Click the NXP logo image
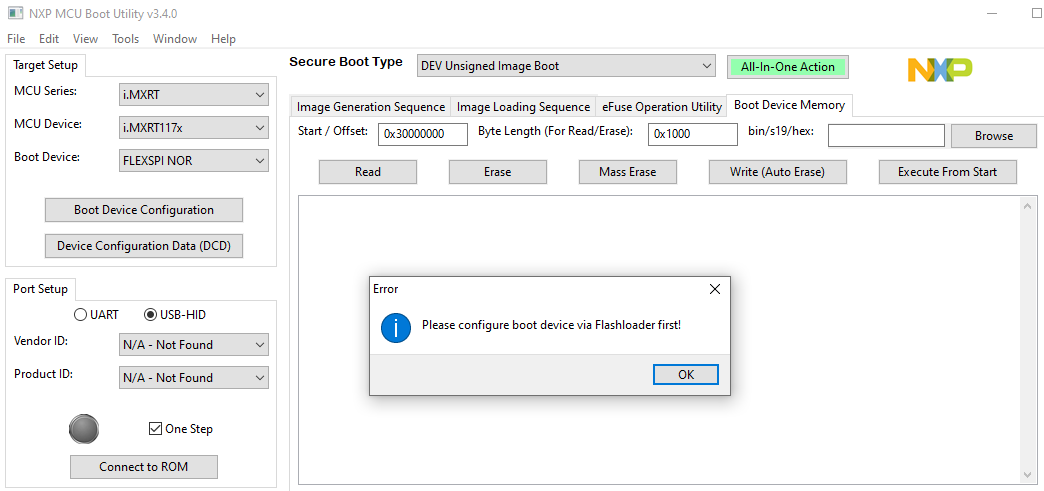 [939, 69]
